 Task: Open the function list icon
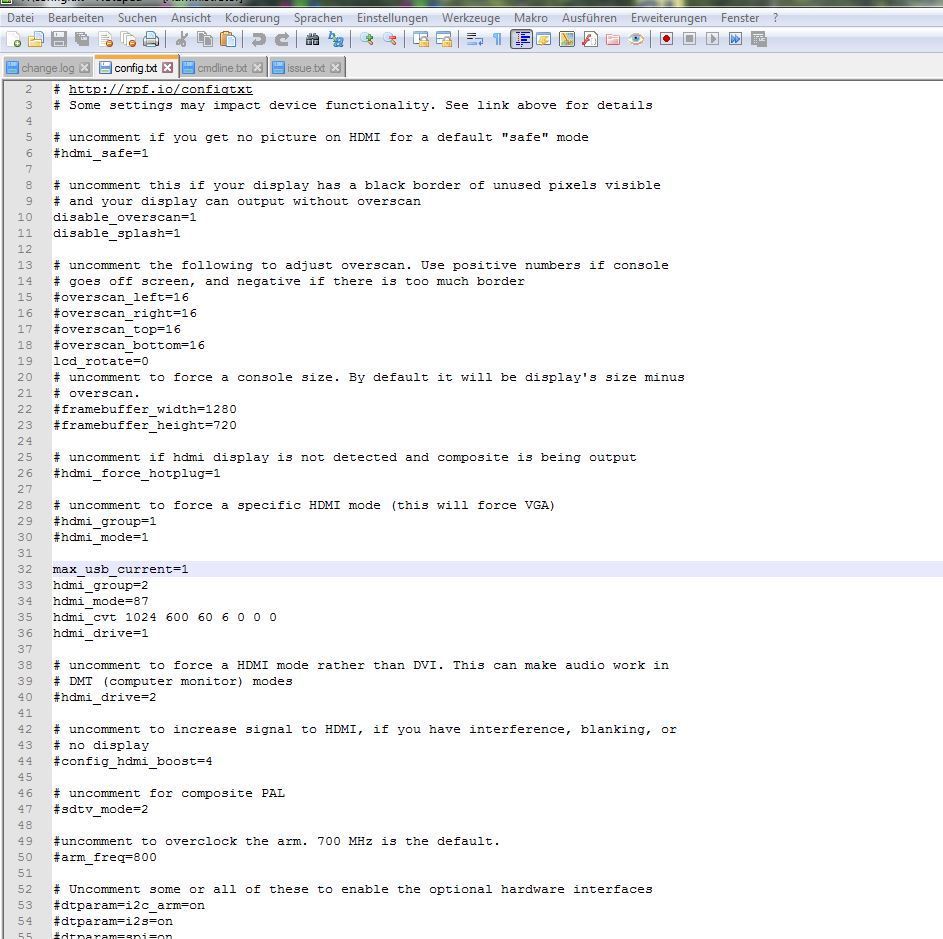pos(590,40)
